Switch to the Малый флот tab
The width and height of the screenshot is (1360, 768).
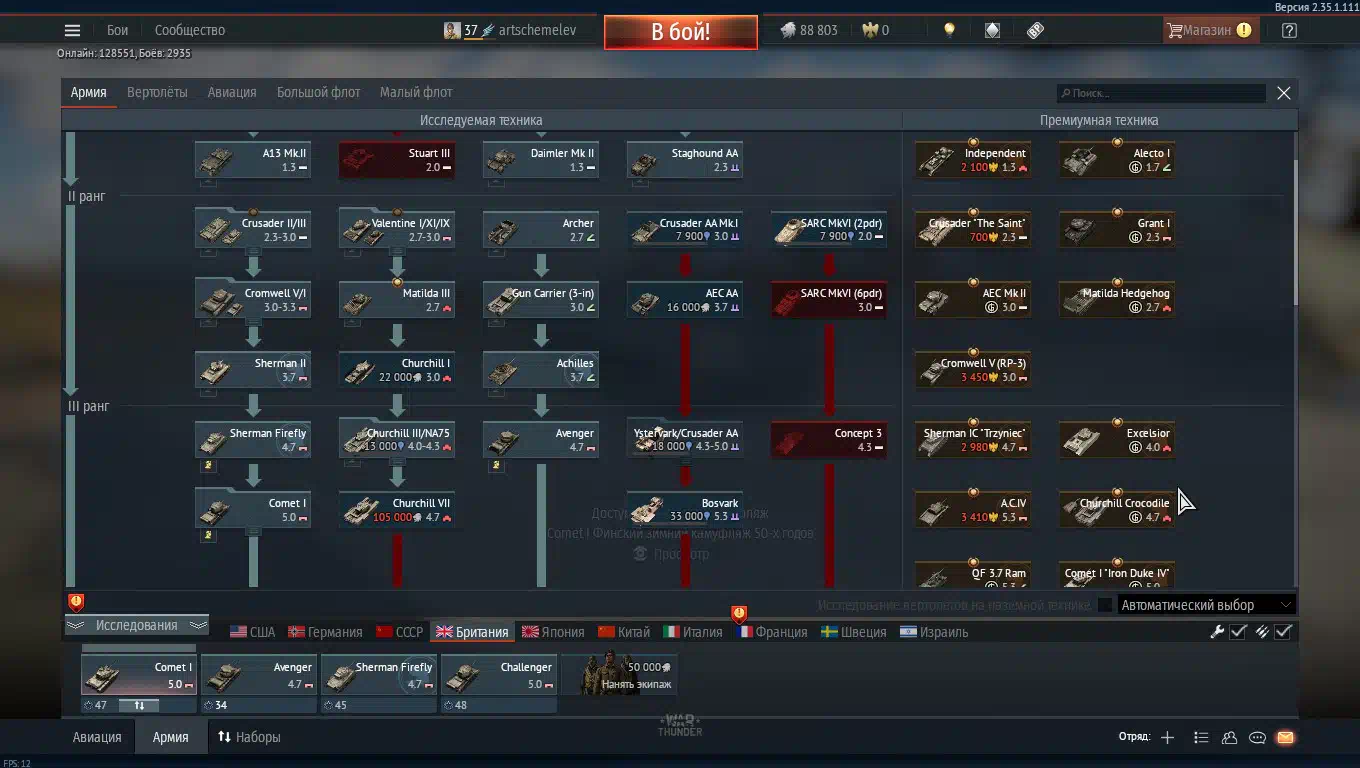click(416, 92)
